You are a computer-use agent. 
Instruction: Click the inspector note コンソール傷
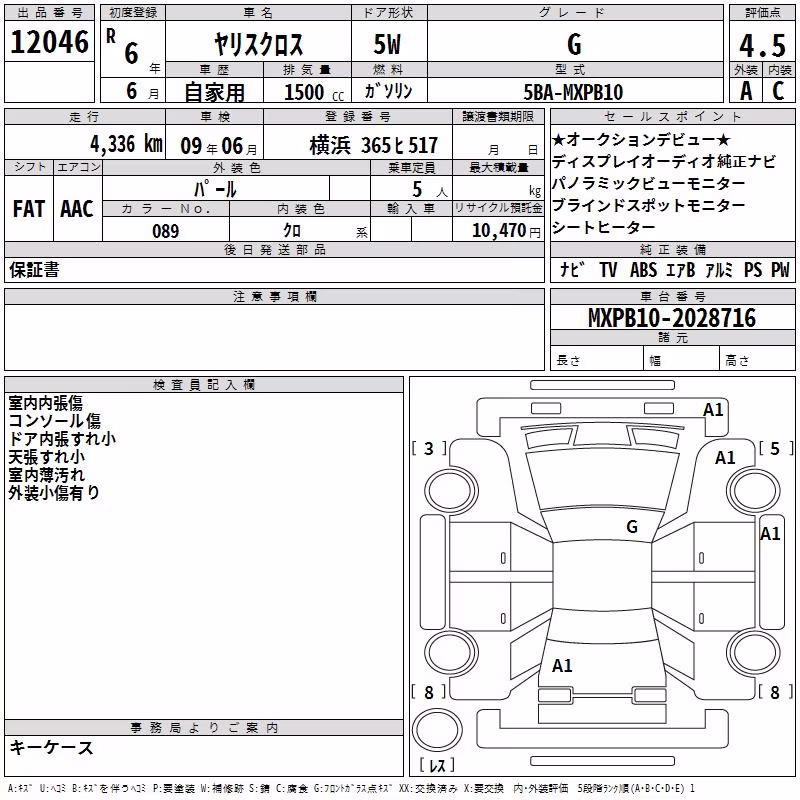click(x=55, y=421)
